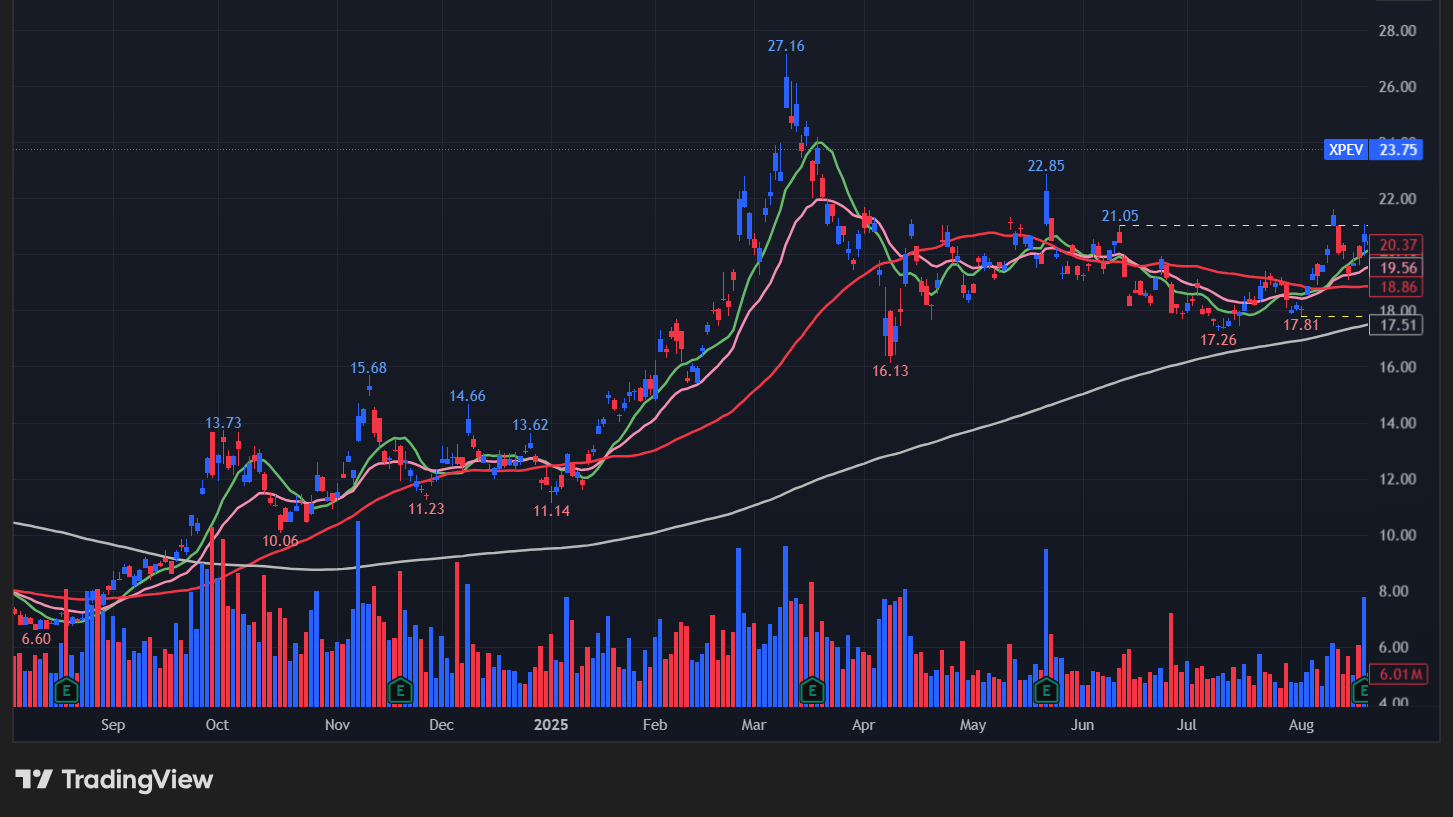Click the 26.00 price axis tick

[x=1396, y=87]
